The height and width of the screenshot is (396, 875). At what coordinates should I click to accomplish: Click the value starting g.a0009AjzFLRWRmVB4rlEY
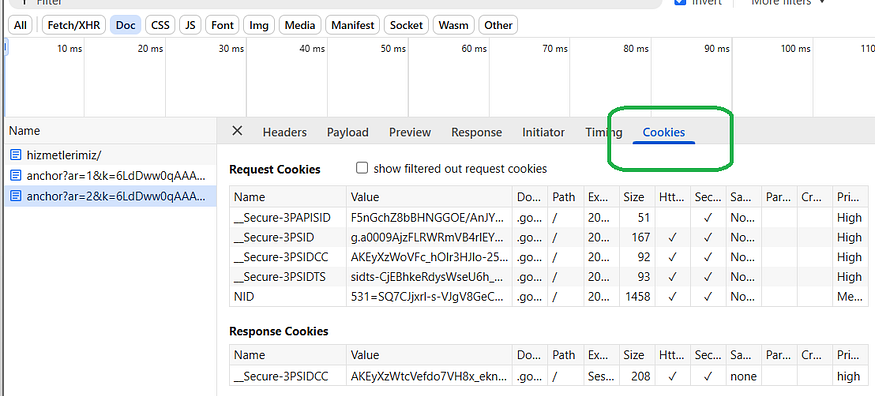pos(430,237)
